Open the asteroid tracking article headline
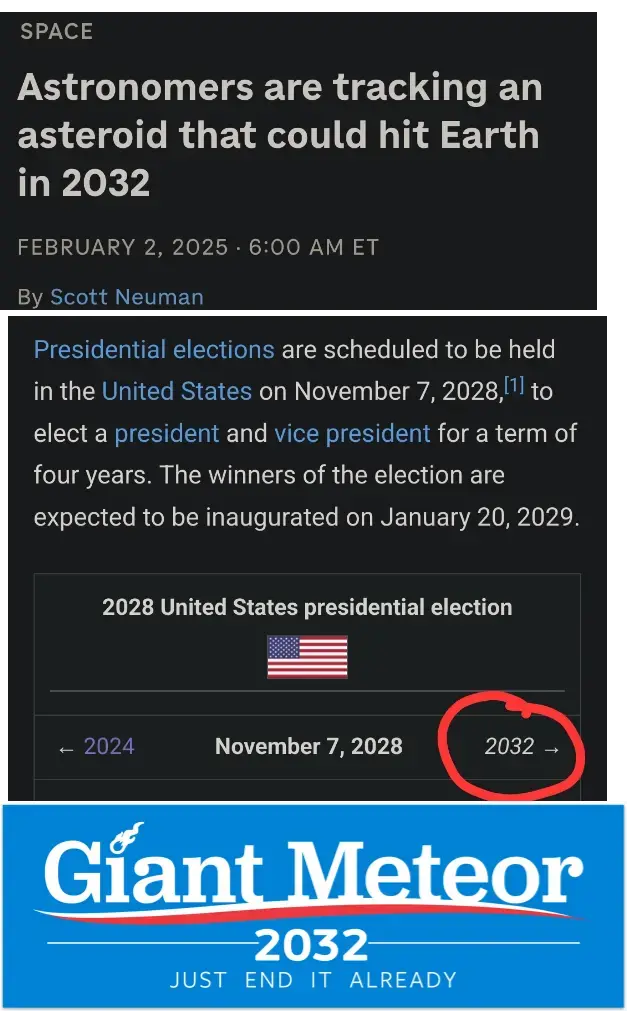629x1014 pixels. (279, 135)
